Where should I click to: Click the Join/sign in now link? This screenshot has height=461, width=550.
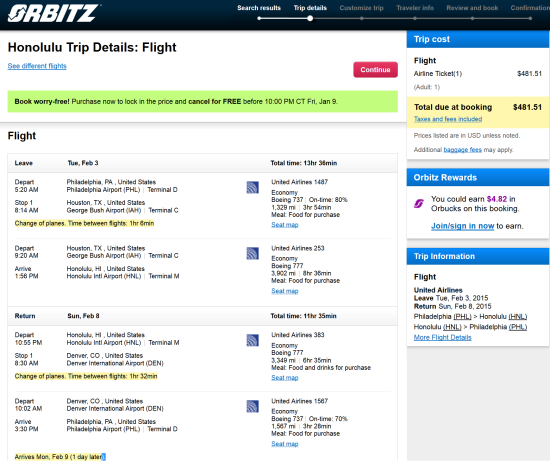point(462,226)
